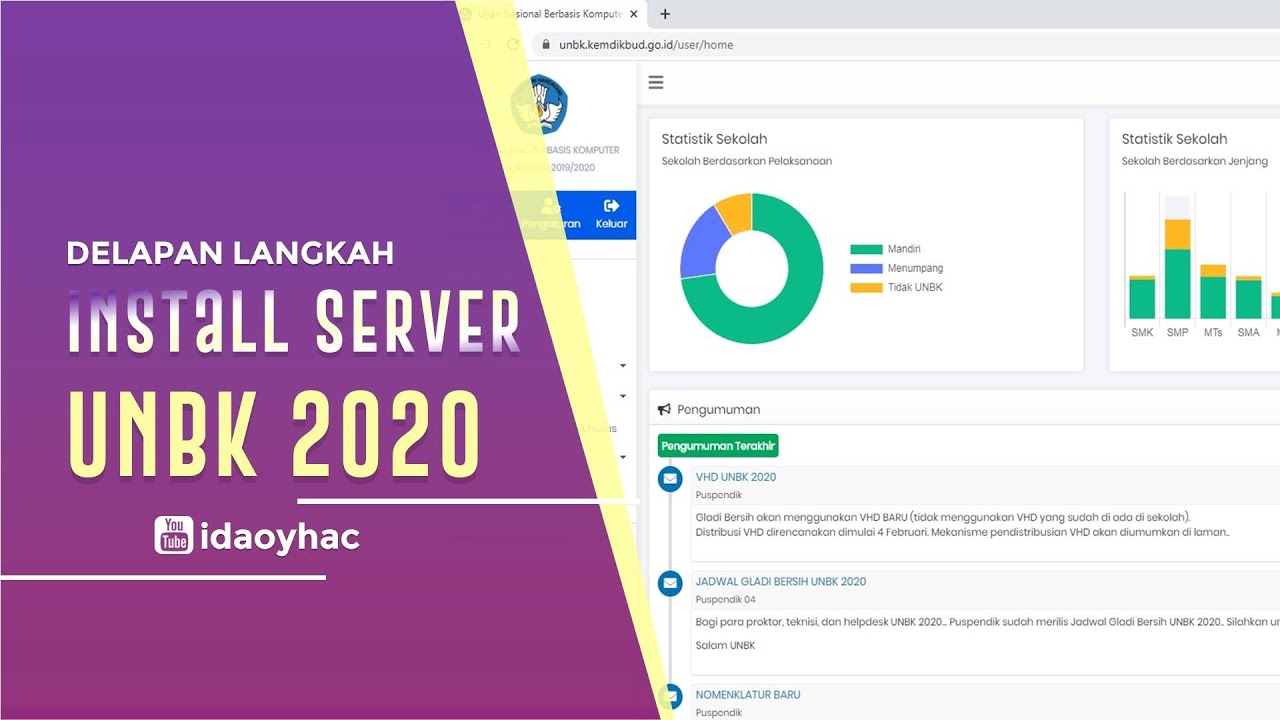1280x720 pixels.
Task: Click the yellow segment of donut chart
Action: point(736,211)
